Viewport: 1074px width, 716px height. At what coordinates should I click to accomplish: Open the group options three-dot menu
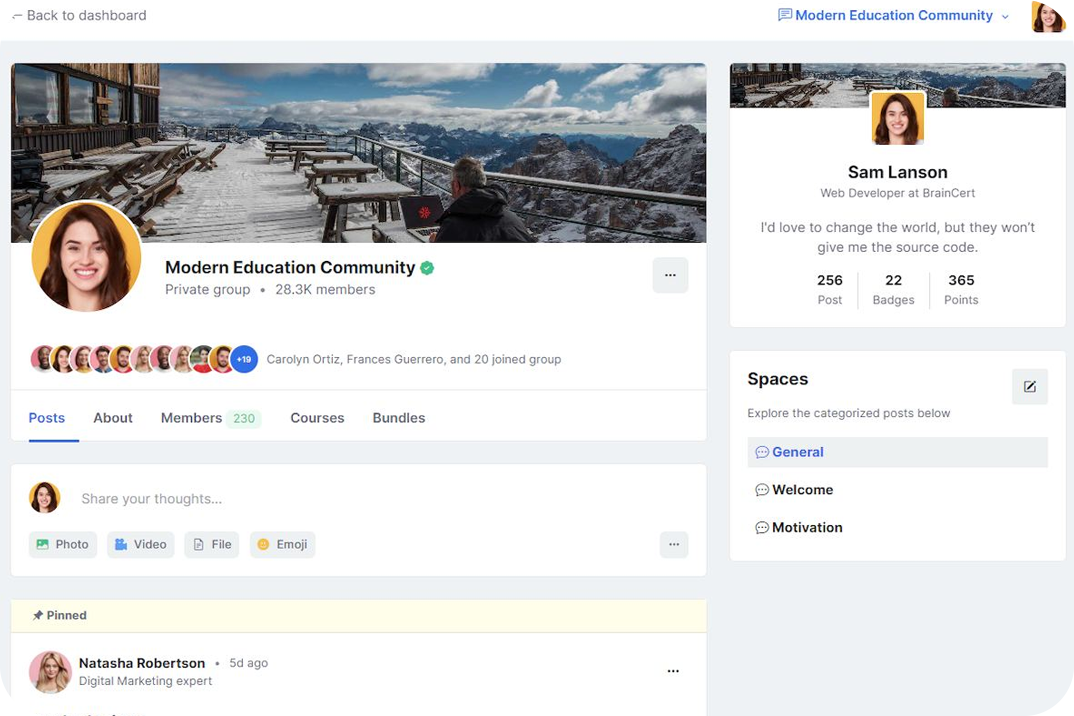coord(670,275)
